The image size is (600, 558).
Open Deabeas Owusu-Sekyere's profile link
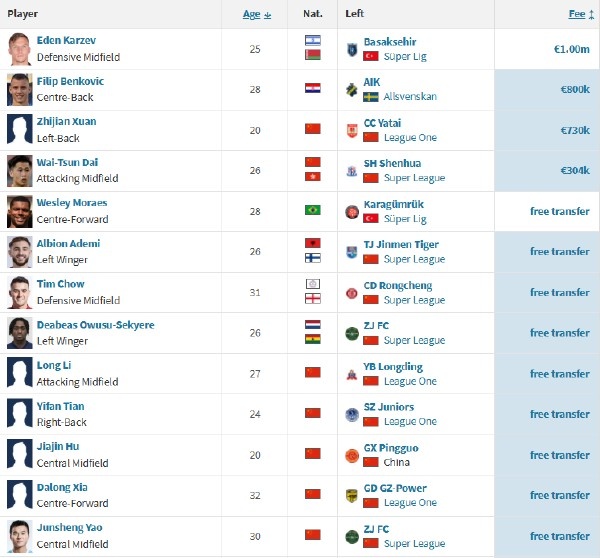point(95,325)
